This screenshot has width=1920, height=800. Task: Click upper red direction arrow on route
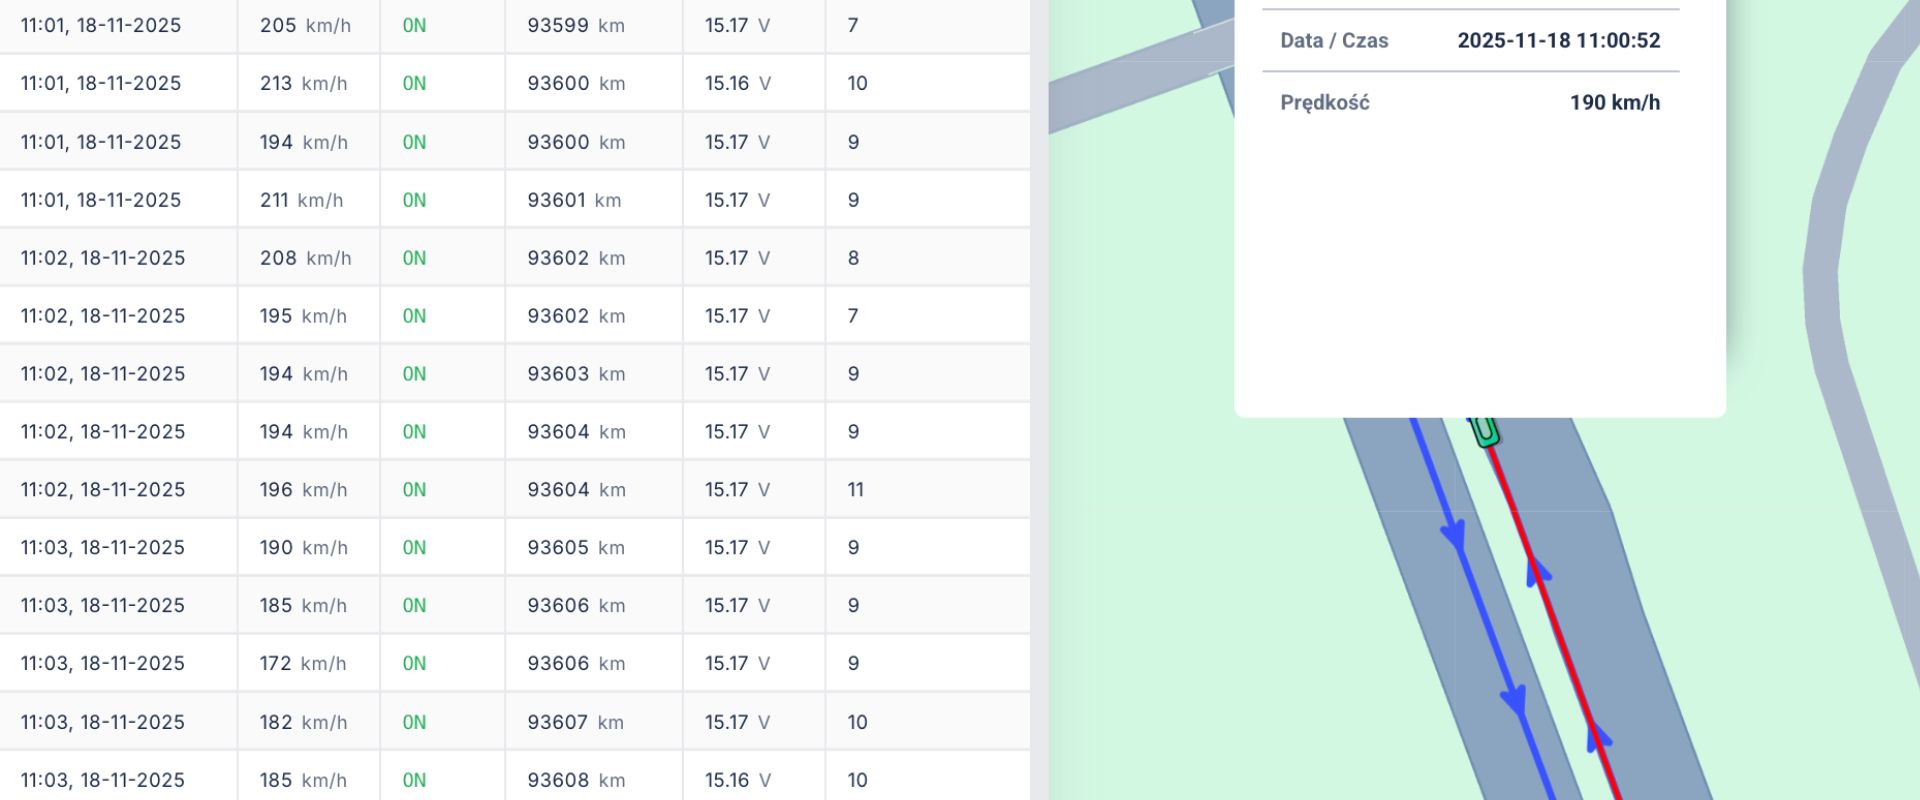[1537, 570]
